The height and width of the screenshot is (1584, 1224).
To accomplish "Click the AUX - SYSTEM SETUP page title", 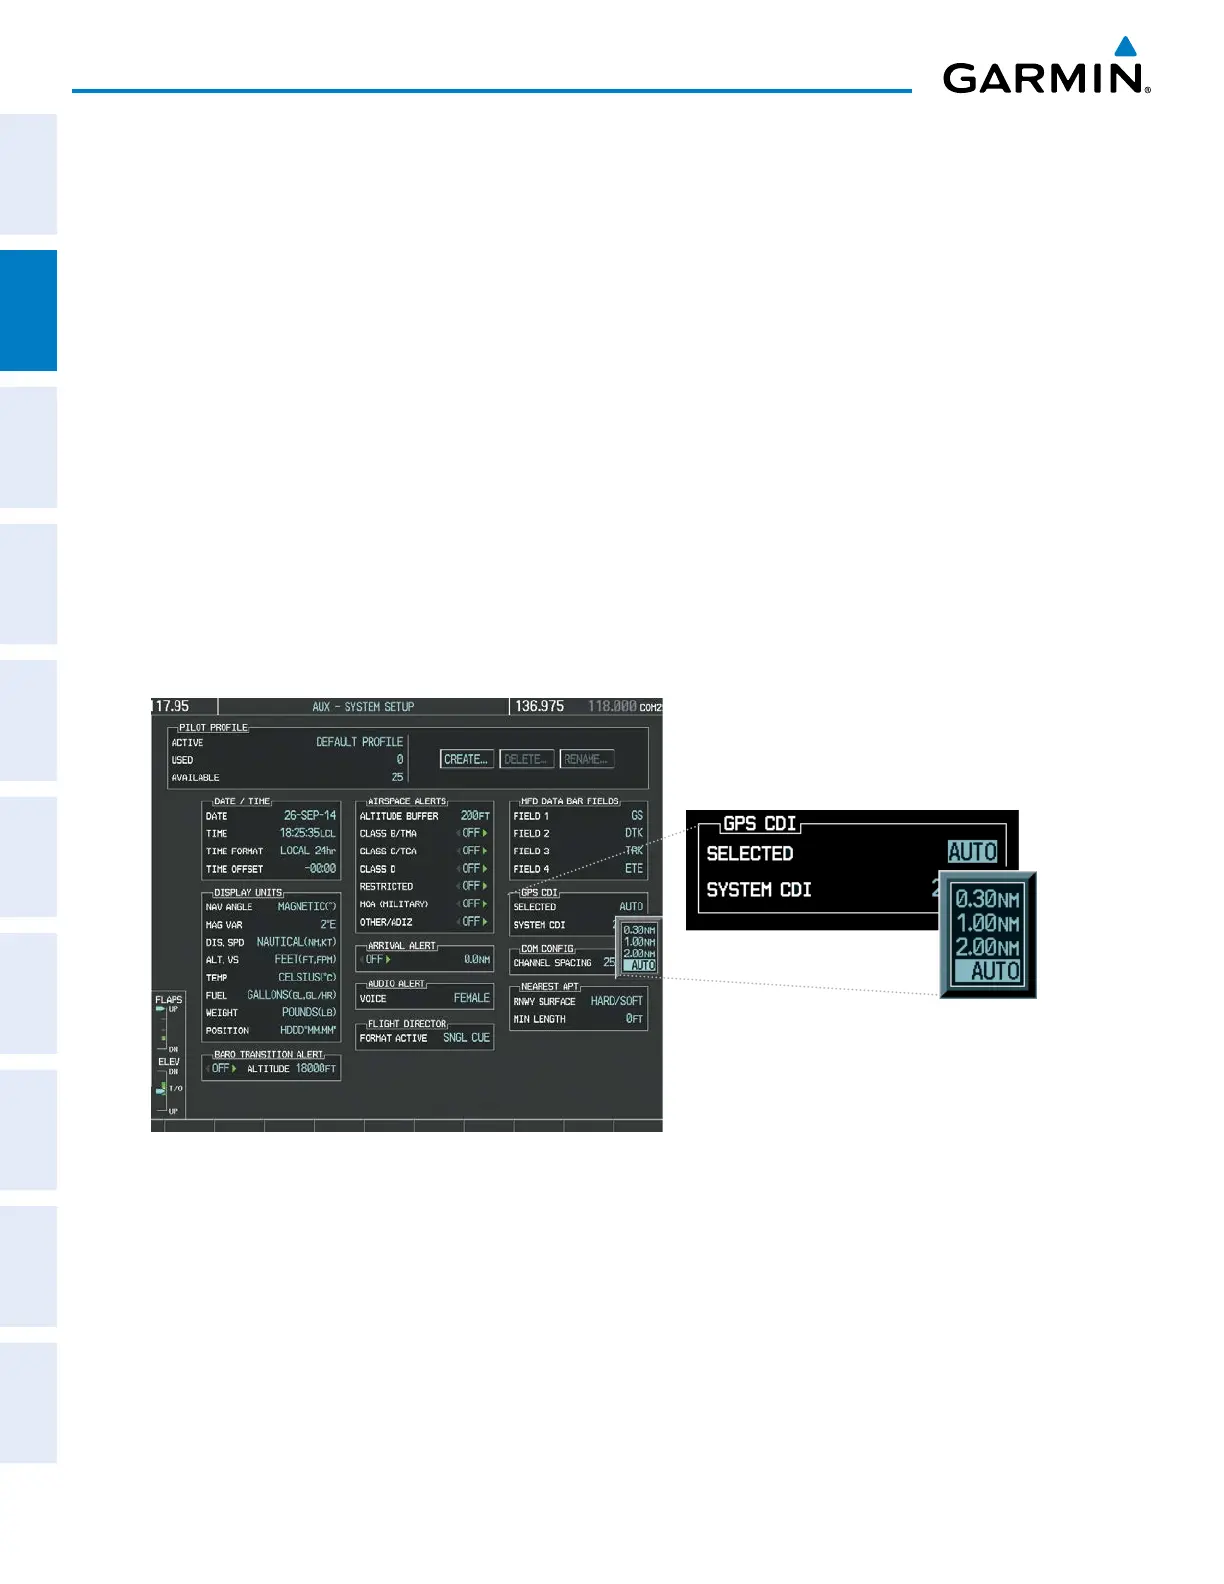I will point(363,707).
